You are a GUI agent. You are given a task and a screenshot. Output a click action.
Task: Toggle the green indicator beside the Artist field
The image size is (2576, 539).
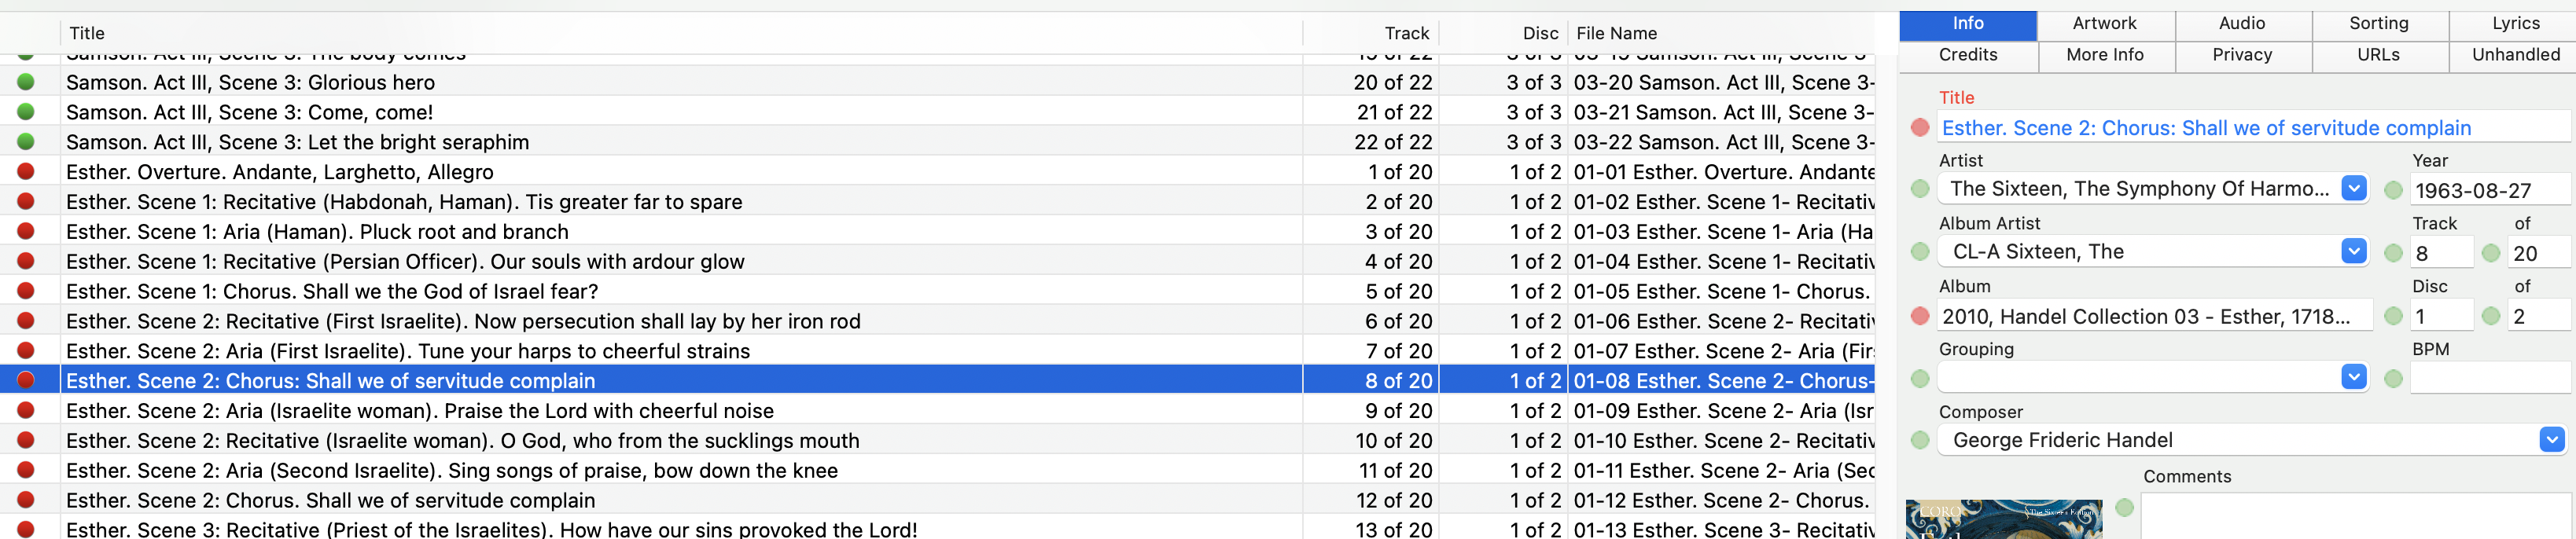pyautogui.click(x=1919, y=189)
